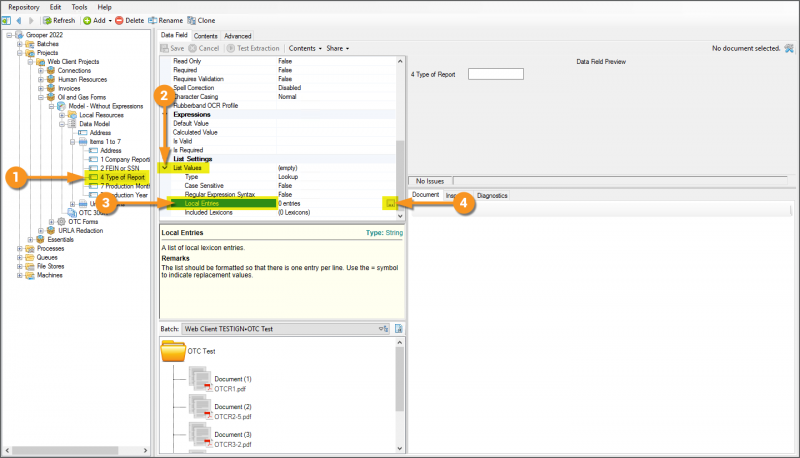Open the Add button's dropdown arrow
Image resolution: width=800 pixels, height=458 pixels.
pyautogui.click(x=110, y=21)
